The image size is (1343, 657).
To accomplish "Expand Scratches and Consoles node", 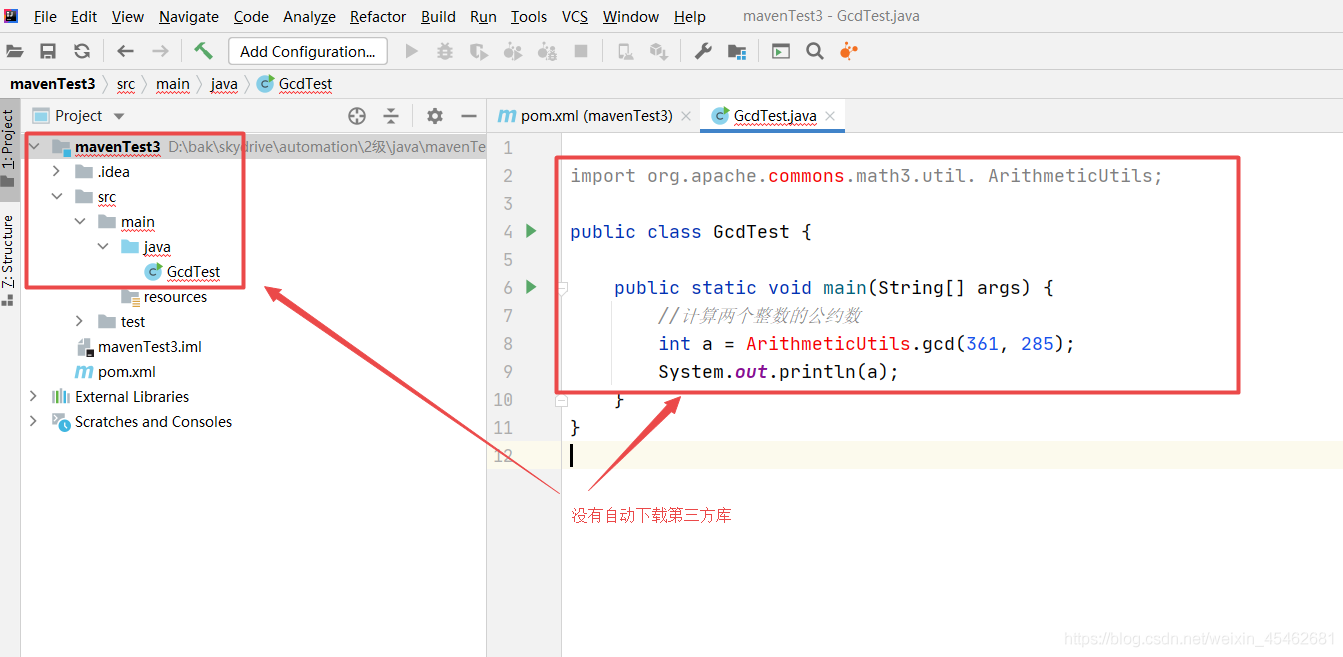I will (34, 422).
